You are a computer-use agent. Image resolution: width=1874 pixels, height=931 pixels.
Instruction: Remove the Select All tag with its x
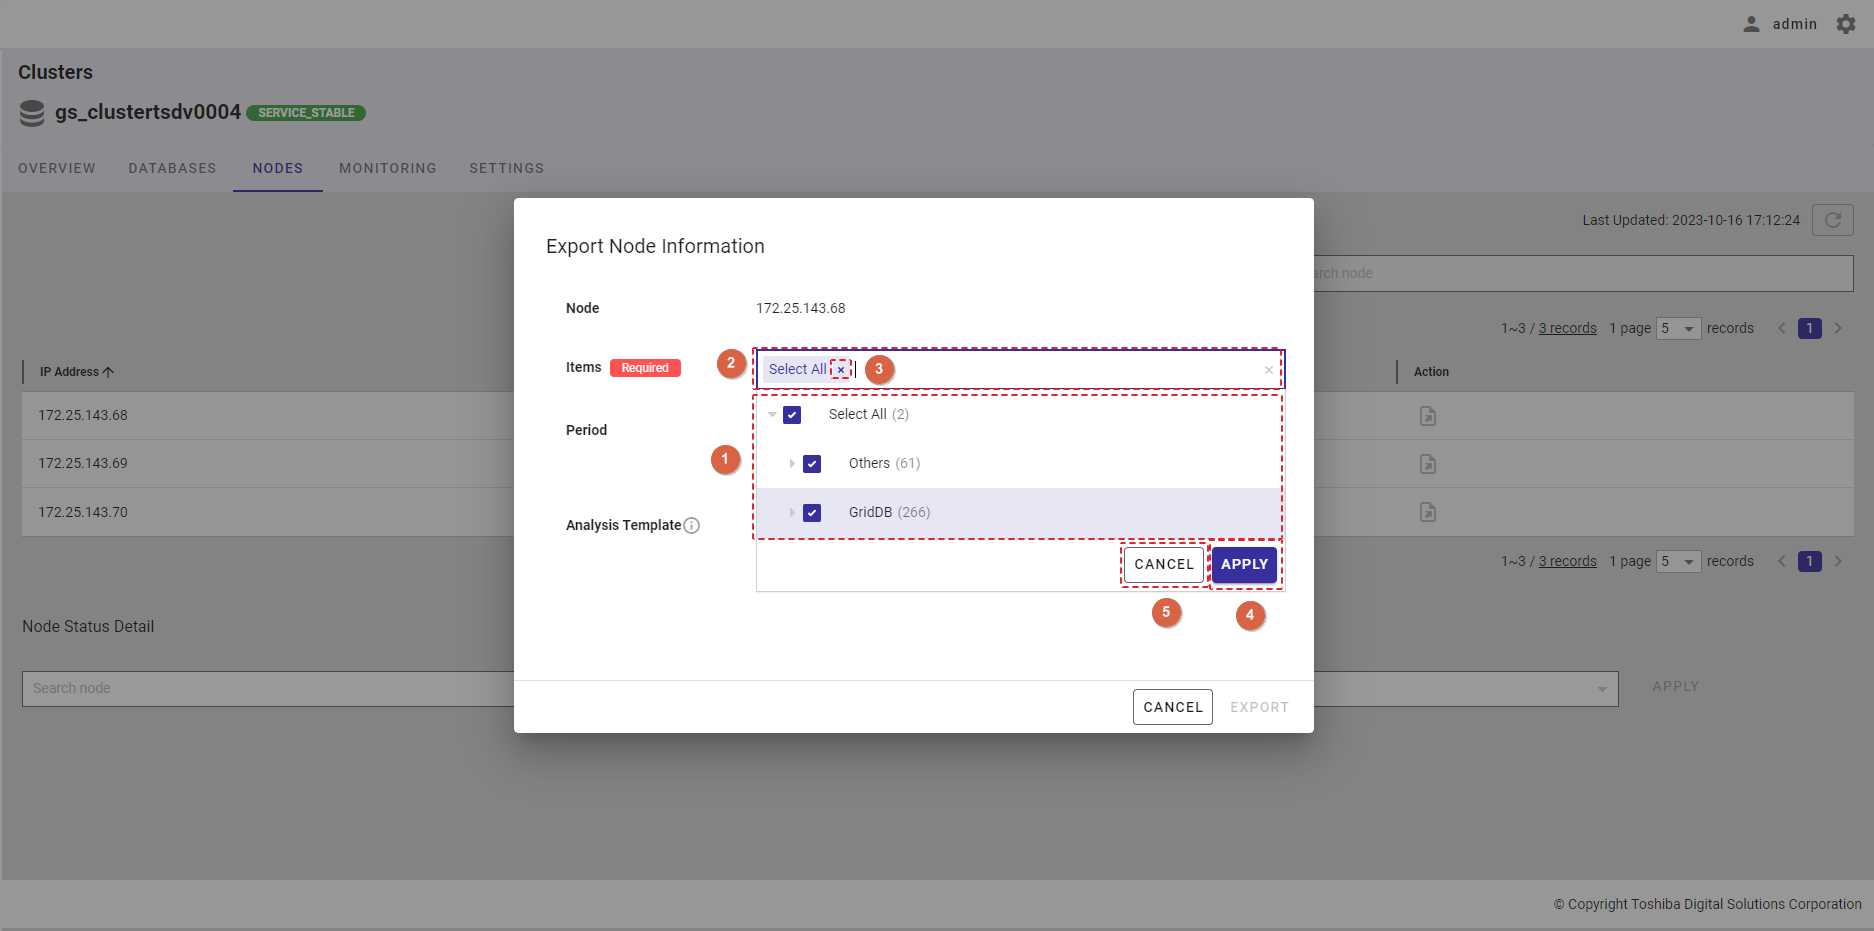click(x=841, y=370)
